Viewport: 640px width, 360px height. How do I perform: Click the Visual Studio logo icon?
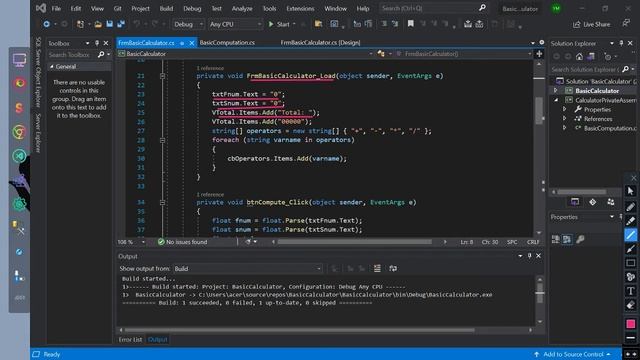coord(41,8)
